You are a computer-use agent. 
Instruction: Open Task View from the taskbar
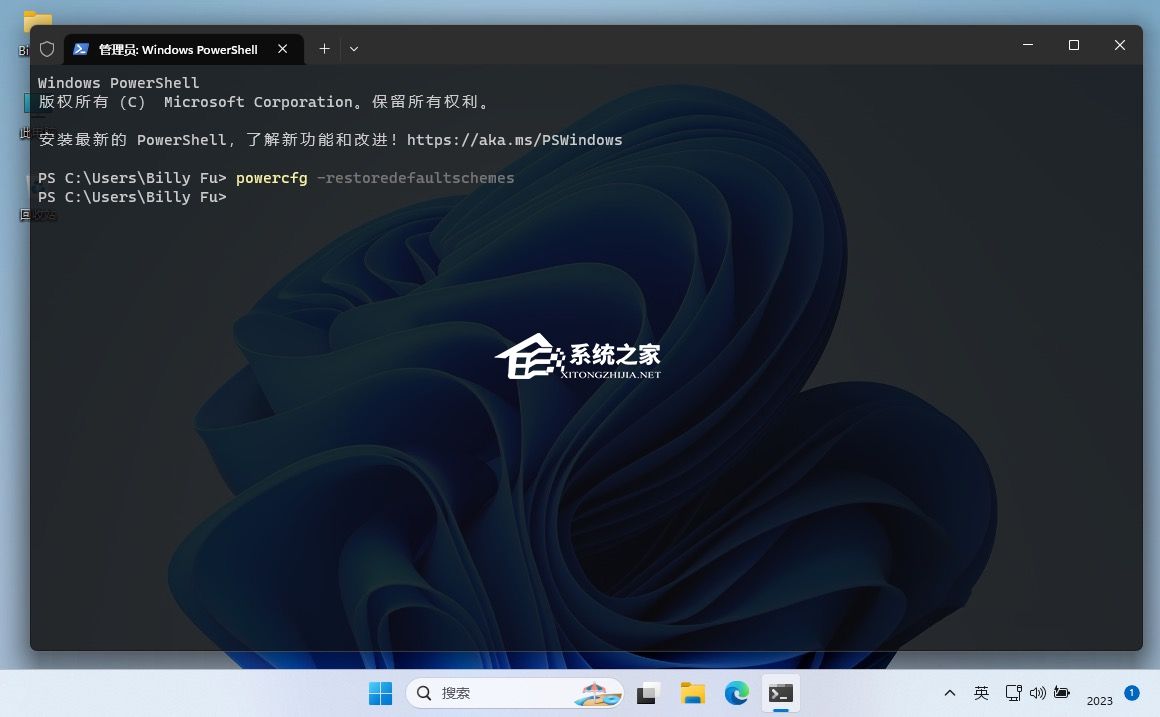coord(649,693)
